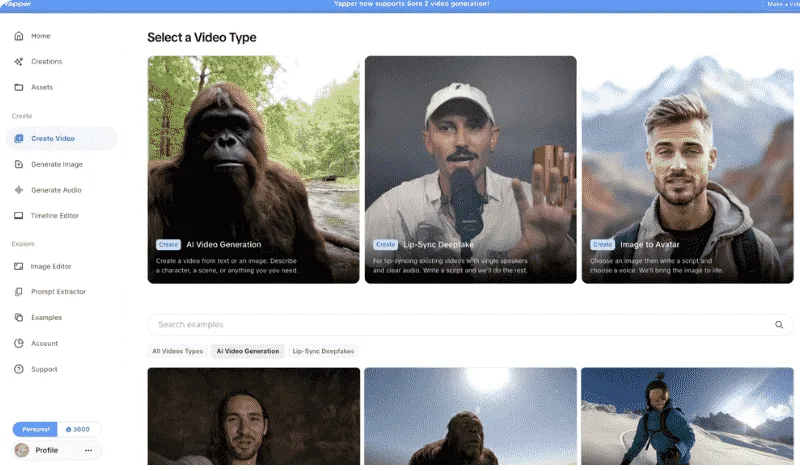Viewport: 800px width, 471px height.
Task: Open Prompt Extractor tool
Action: (x=58, y=292)
